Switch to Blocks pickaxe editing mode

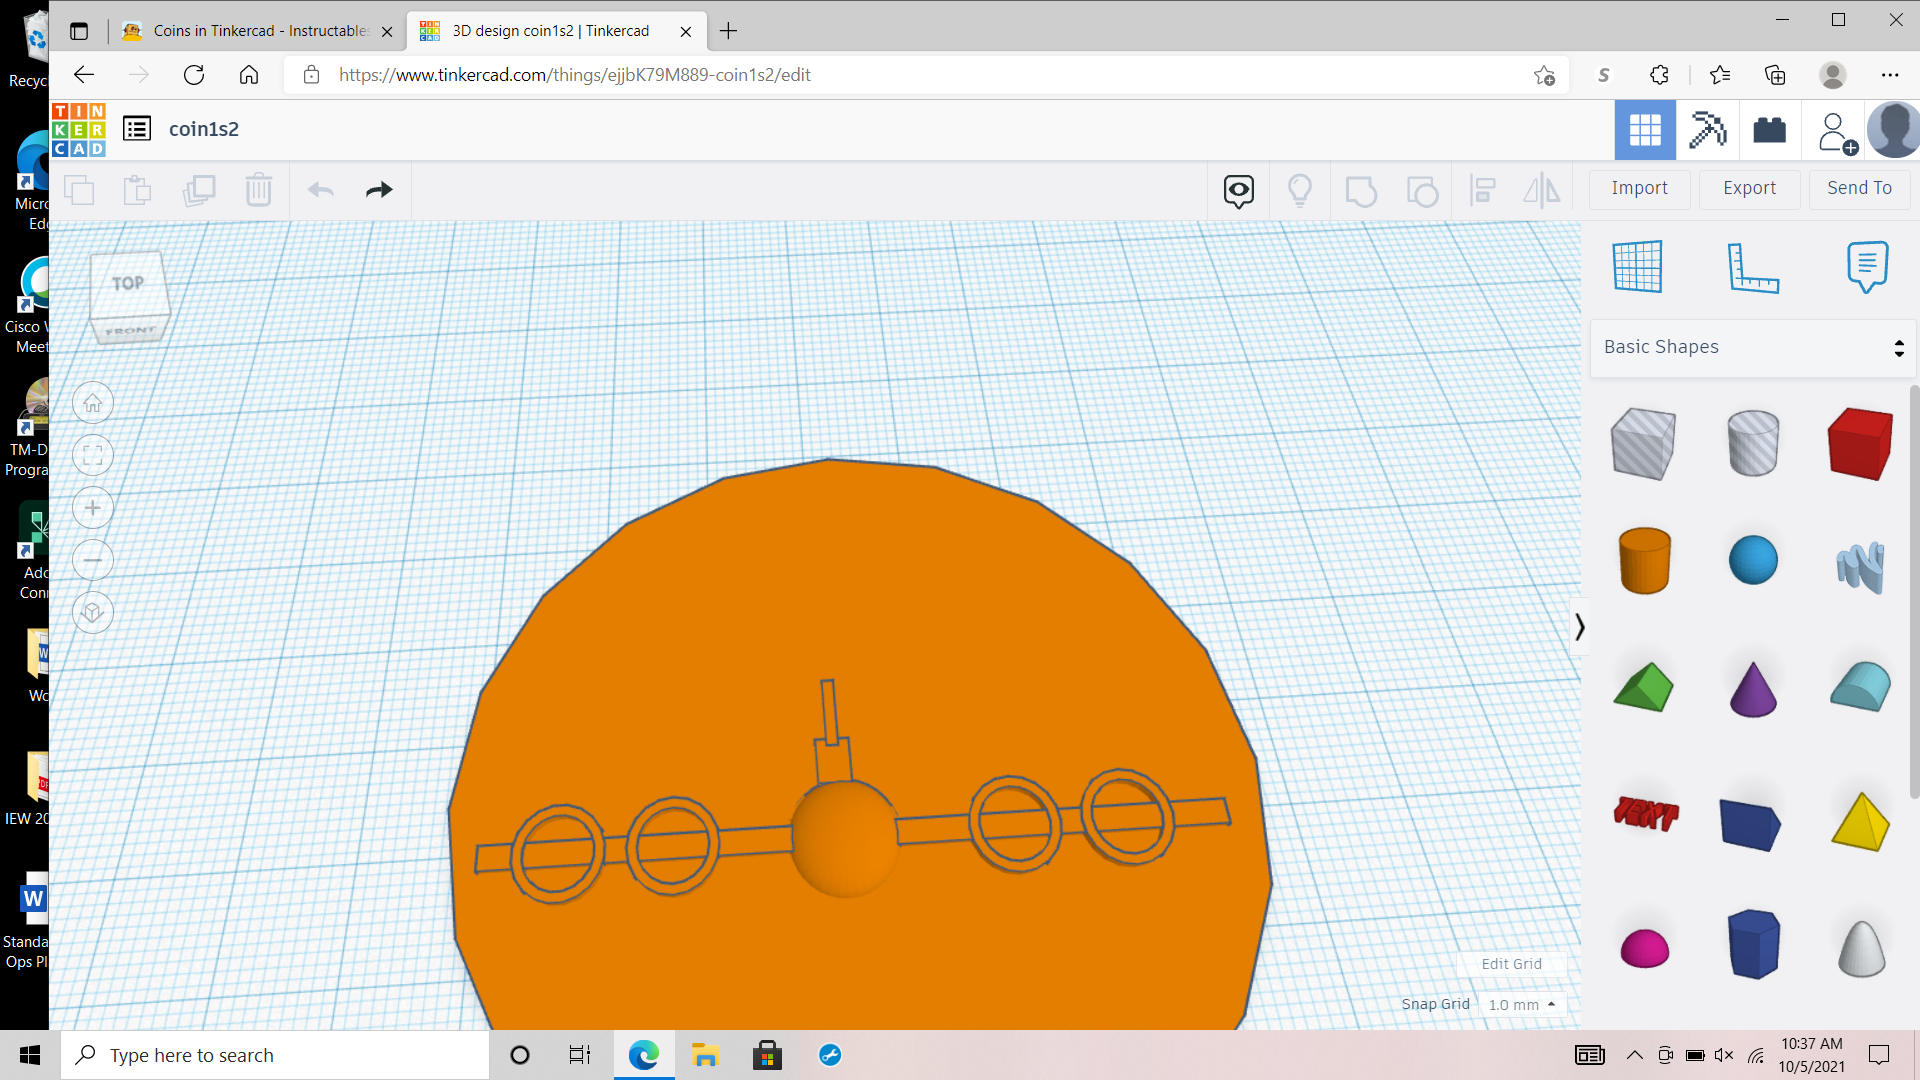pyautogui.click(x=1707, y=130)
